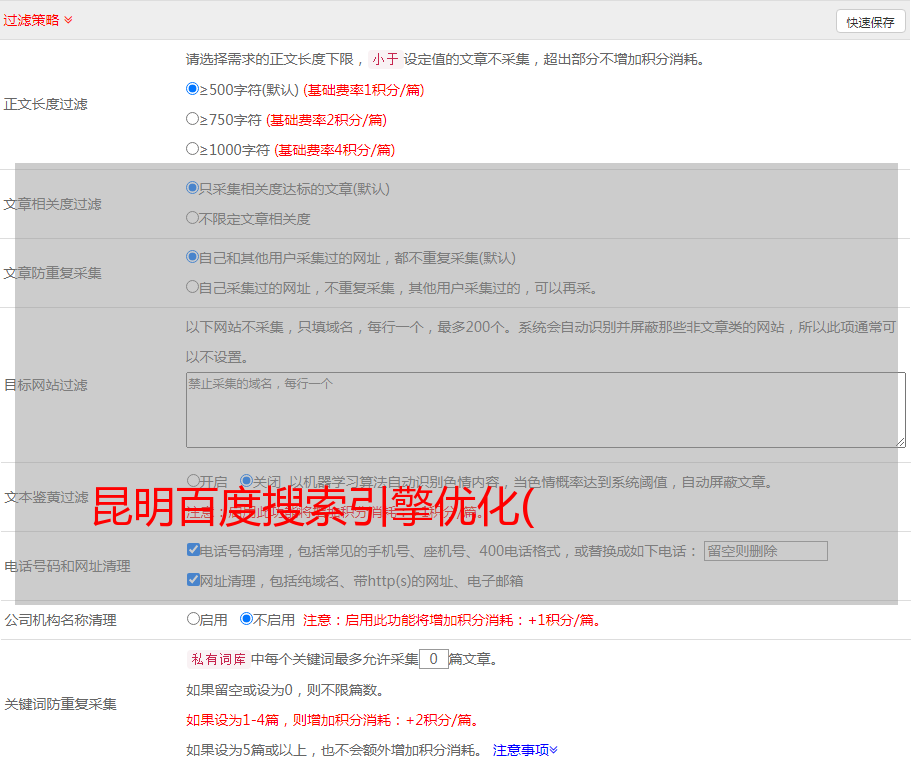The width and height of the screenshot is (912, 768).
Task: Expand the 注意事项 link
Action: [x=525, y=750]
